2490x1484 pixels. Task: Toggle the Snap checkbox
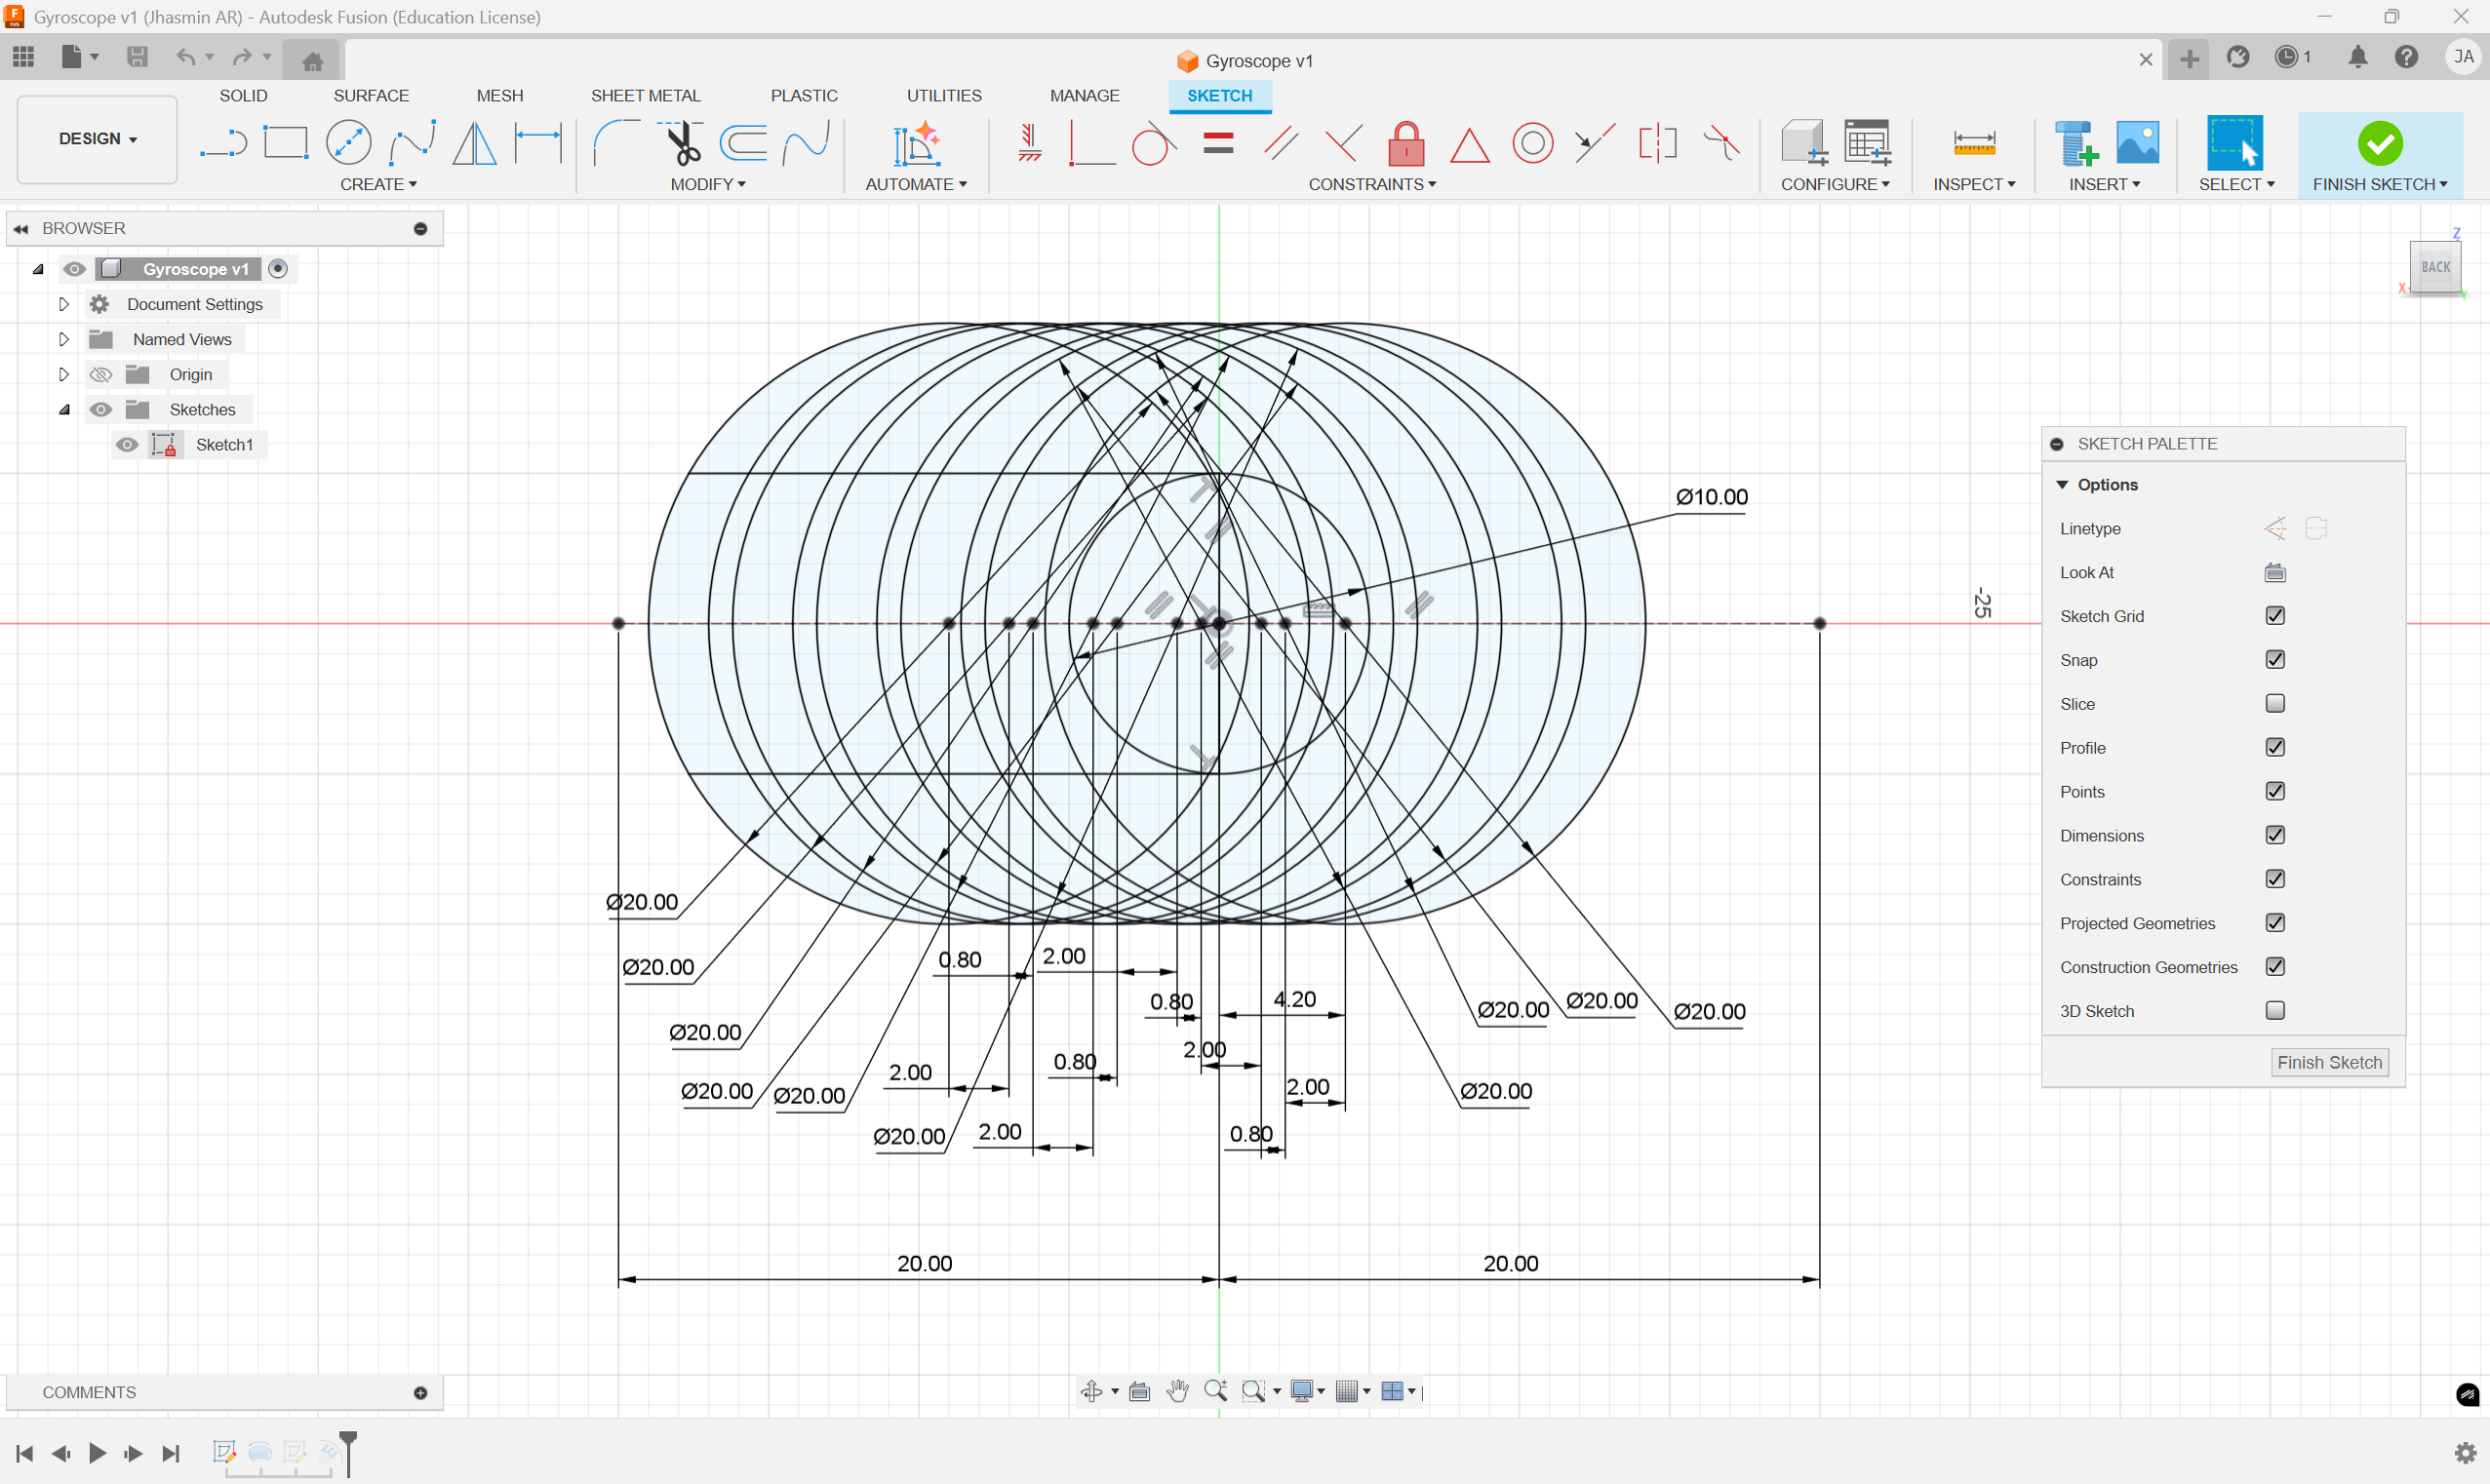(x=2275, y=659)
